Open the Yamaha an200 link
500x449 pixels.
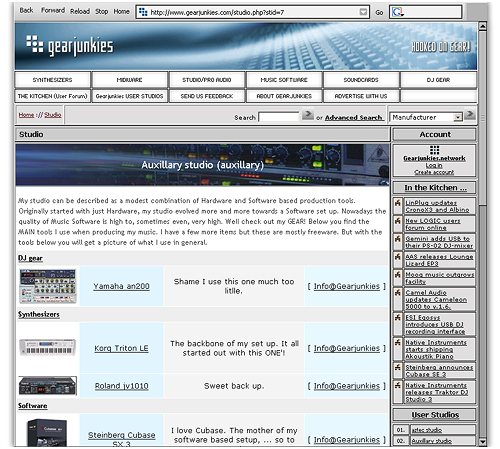pos(121,286)
